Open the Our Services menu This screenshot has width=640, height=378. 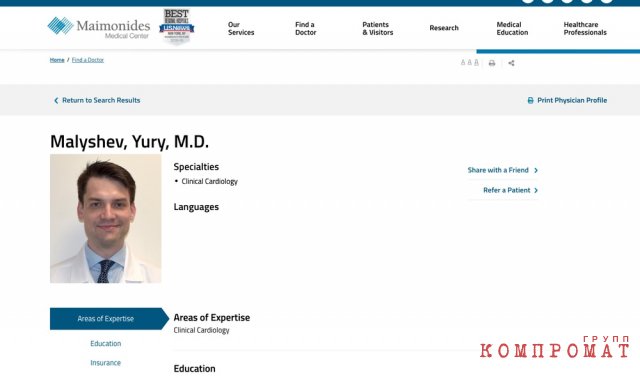pyautogui.click(x=241, y=28)
